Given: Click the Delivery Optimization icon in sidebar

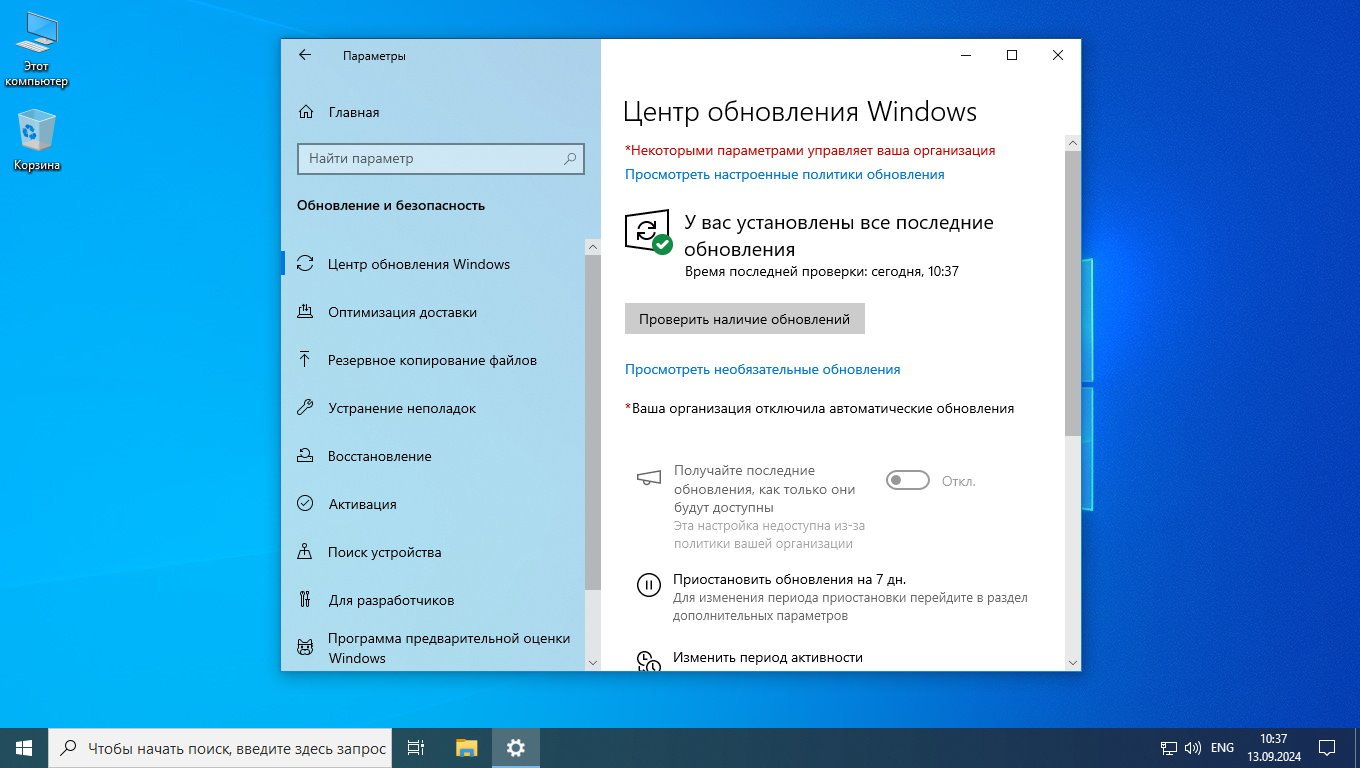Looking at the screenshot, I should click(x=305, y=312).
